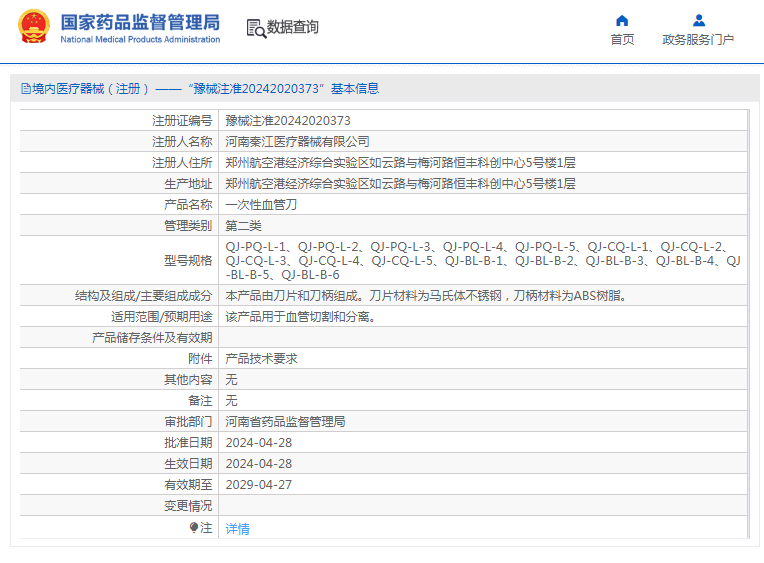This screenshot has height=563, width=764.
Task: Click the 产品名称 label
Action: click(x=188, y=204)
